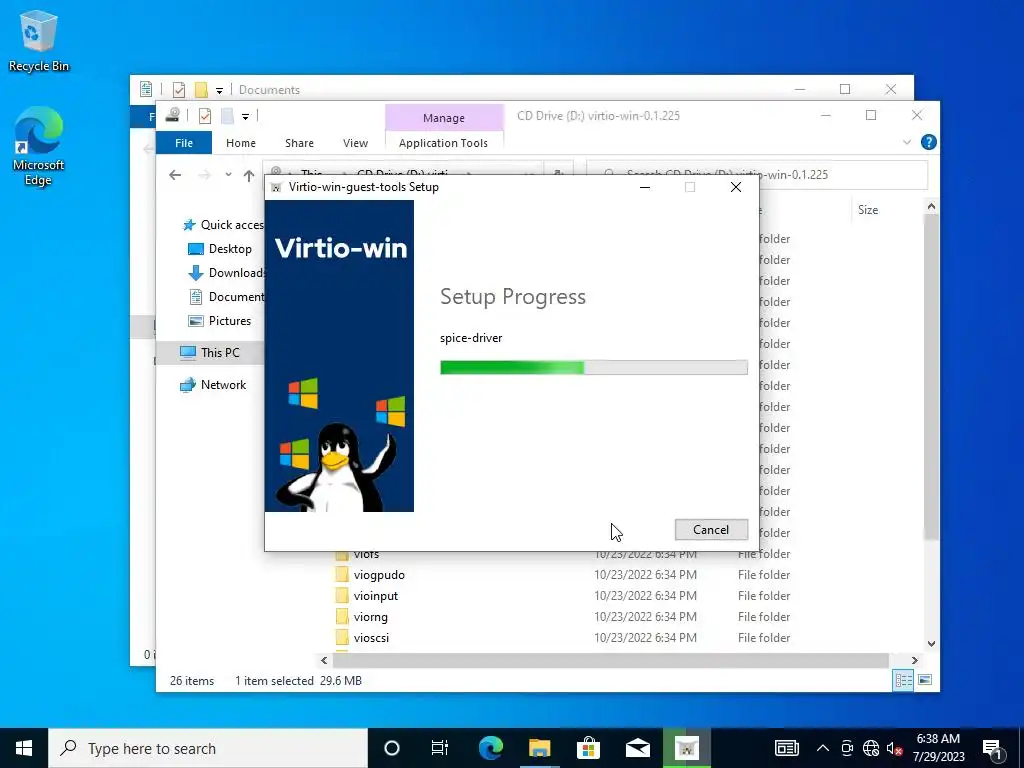
Task: Launch Edge from the taskbar
Action: click(x=490, y=748)
